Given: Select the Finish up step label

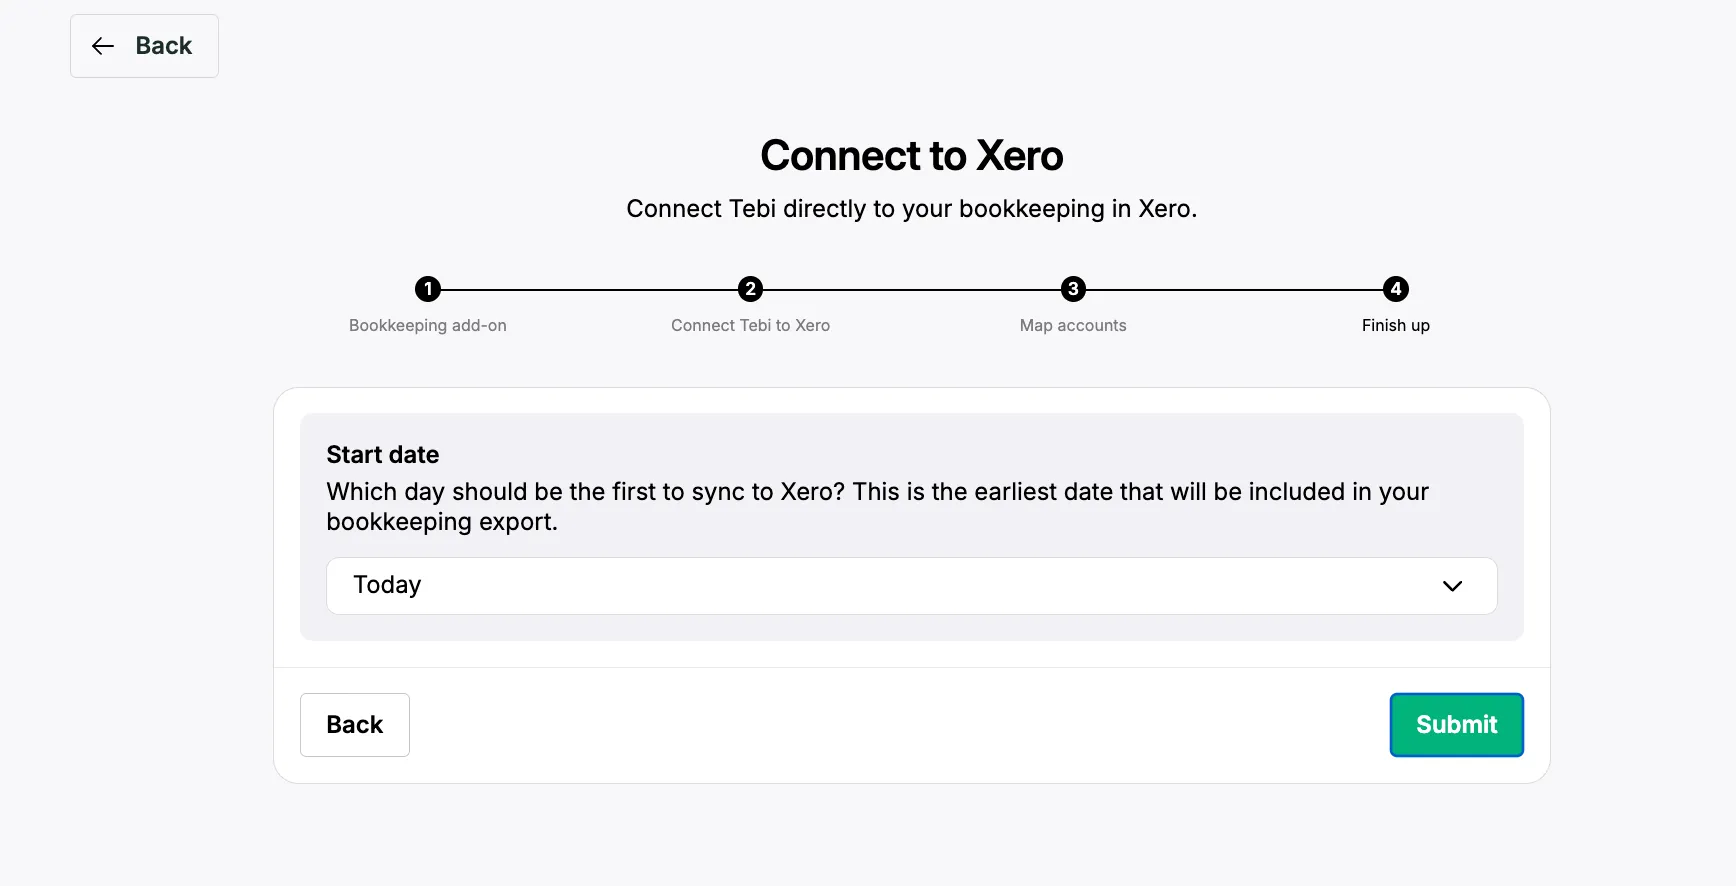Looking at the screenshot, I should coord(1396,325).
